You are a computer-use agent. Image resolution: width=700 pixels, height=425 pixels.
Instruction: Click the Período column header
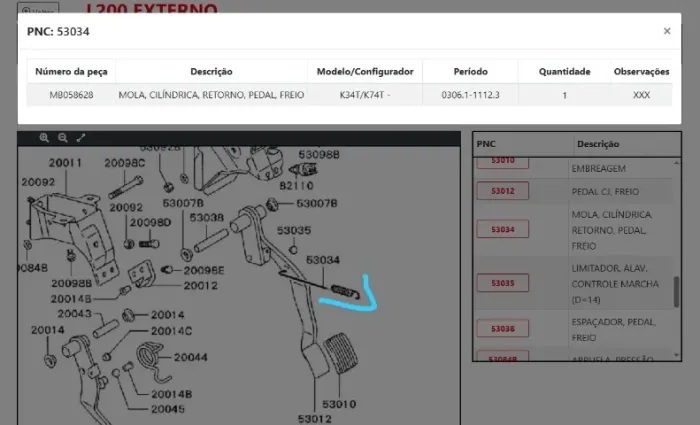[x=470, y=72]
